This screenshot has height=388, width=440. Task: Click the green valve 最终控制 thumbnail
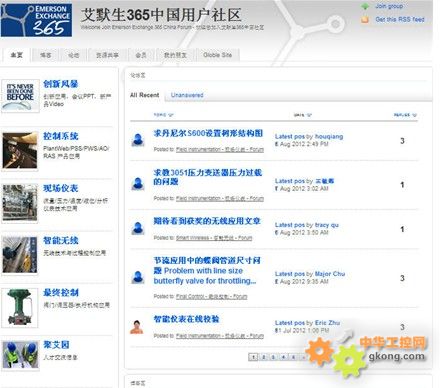coord(20,307)
